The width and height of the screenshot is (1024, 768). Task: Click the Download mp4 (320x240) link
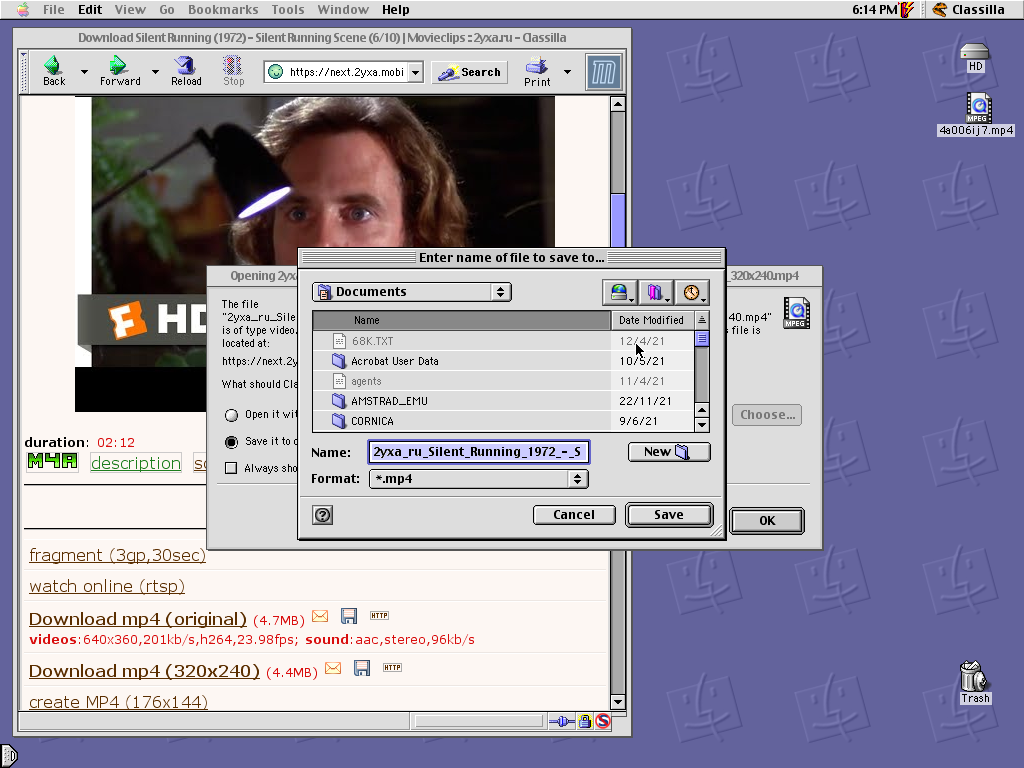(144, 671)
